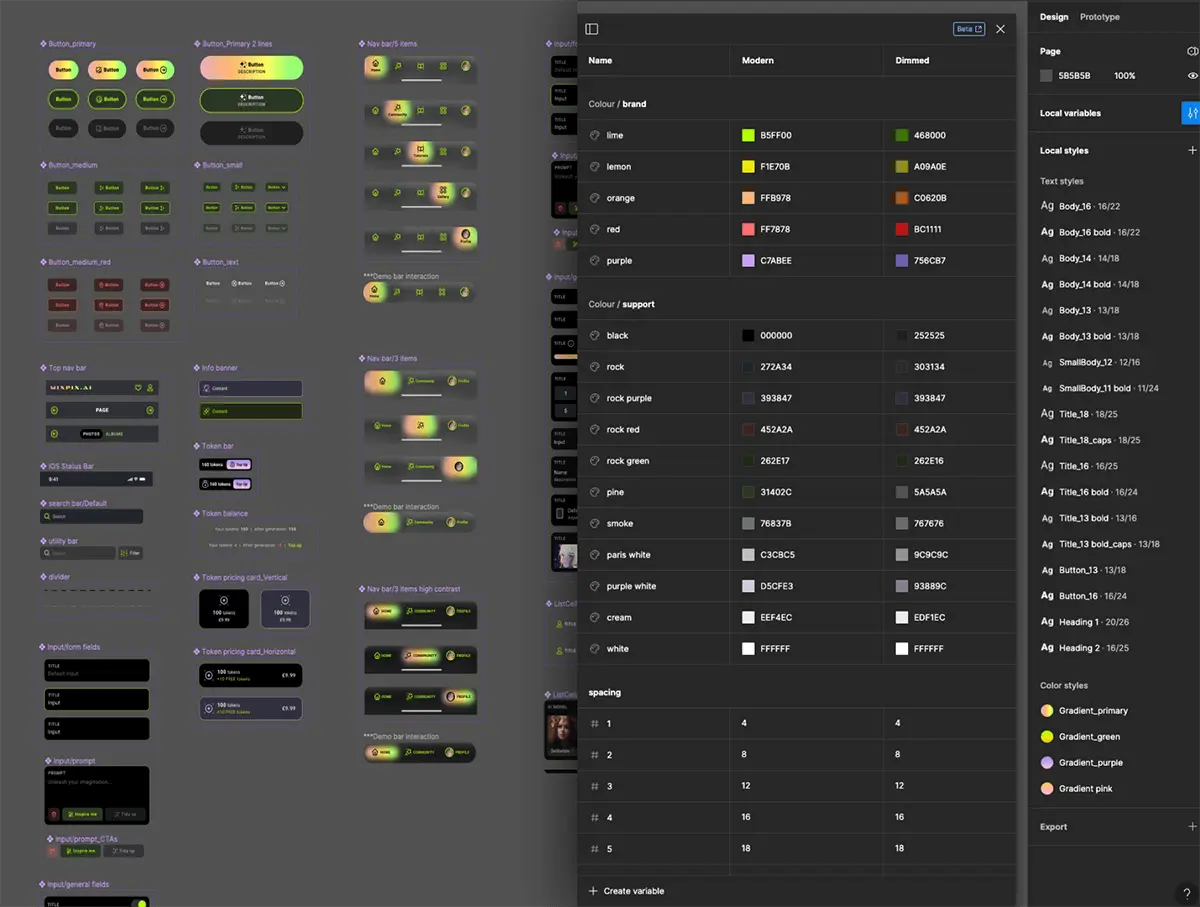This screenshot has height=907, width=1200.
Task: Click the page background 5B5B5B swatch
Action: point(1046,76)
